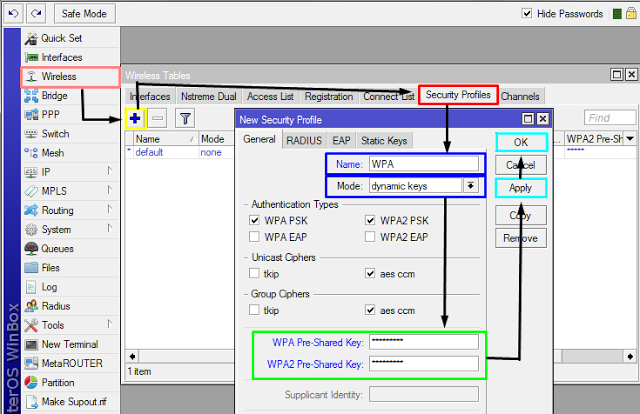Viewport: 640px width, 414px height.
Task: Click Copy button in profile dialog
Action: click(521, 215)
